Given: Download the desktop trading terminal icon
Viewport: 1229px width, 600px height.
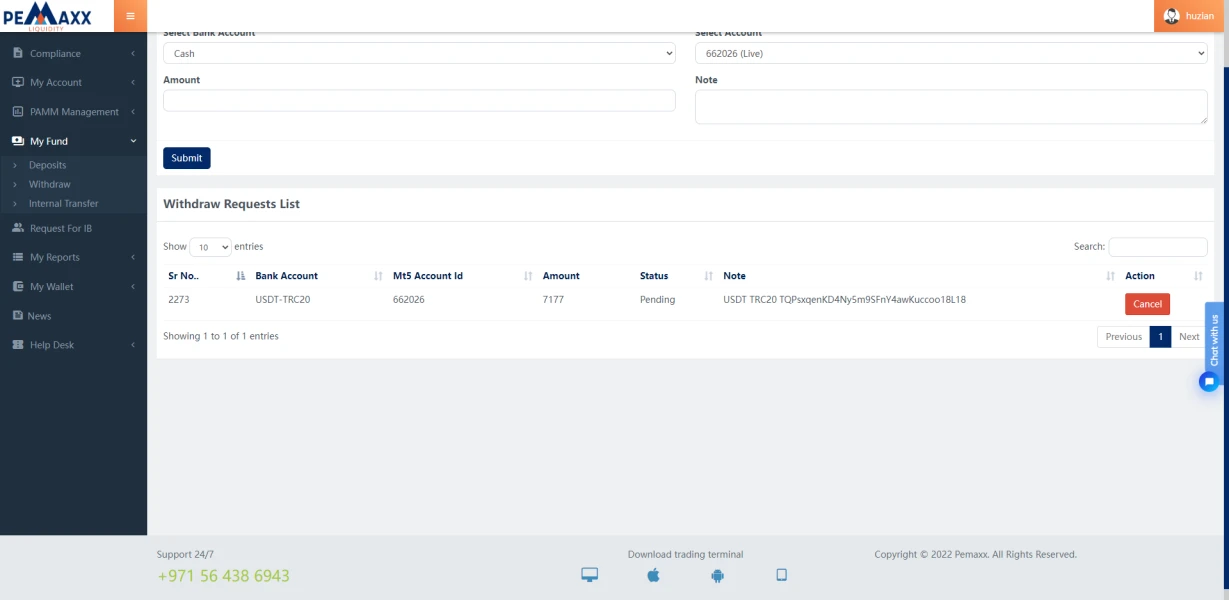Looking at the screenshot, I should point(590,575).
